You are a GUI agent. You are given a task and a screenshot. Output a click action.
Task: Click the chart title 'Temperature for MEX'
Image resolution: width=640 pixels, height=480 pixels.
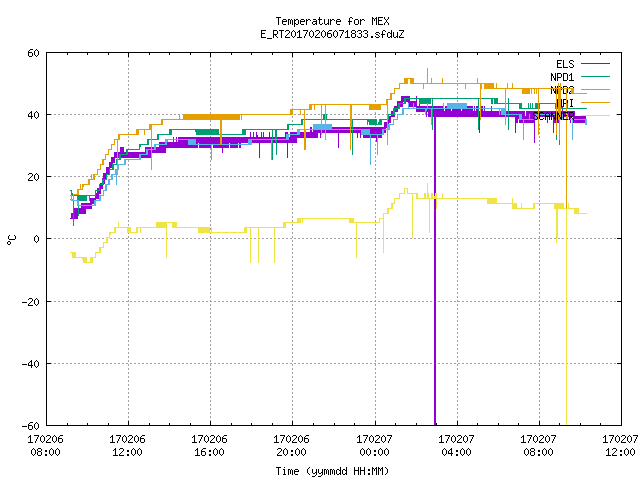click(332, 21)
